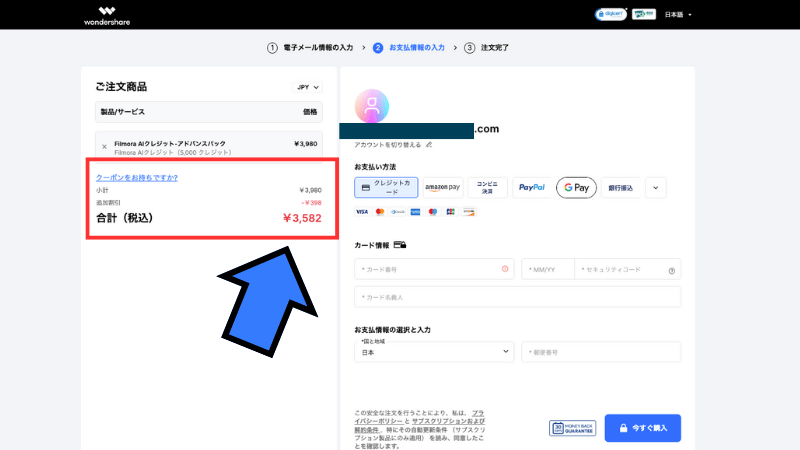Click the Filmora AIクレジット-アドバンスパック product name
The image size is (800, 450).
coord(170,144)
